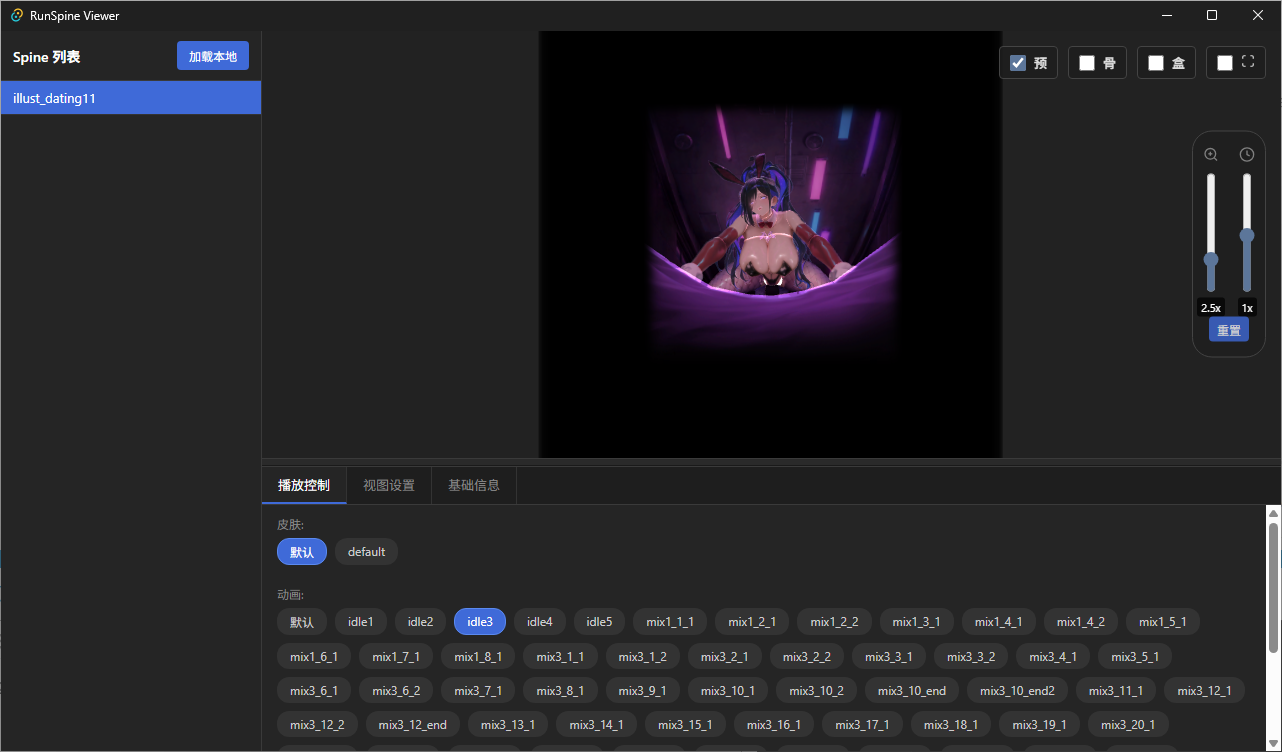Choose the mix3_12_2 animation
Screen dimensions: 1282x752
coord(317,725)
